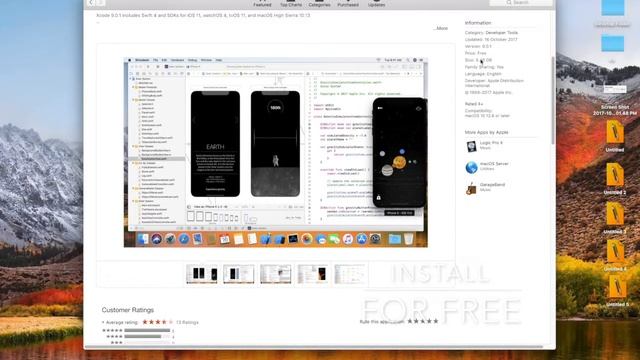Click 'Updated: 16 October 2017' text
Screen dimensions: 640x360
[491, 40]
